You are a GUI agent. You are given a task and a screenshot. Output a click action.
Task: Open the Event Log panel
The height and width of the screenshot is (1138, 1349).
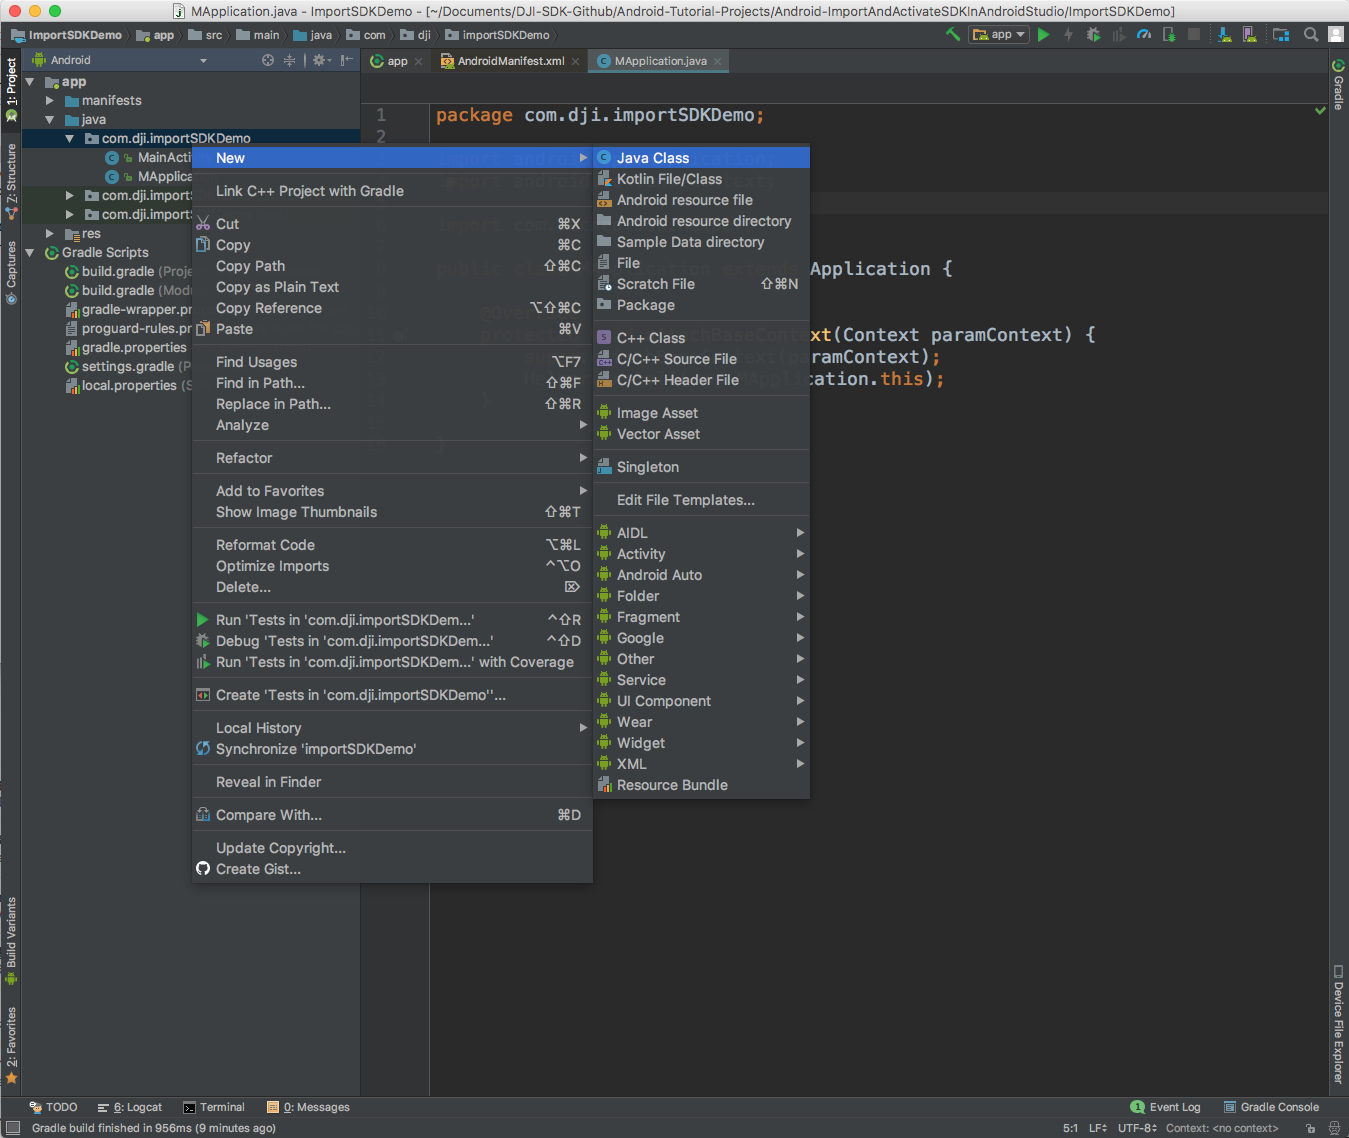point(1165,1107)
